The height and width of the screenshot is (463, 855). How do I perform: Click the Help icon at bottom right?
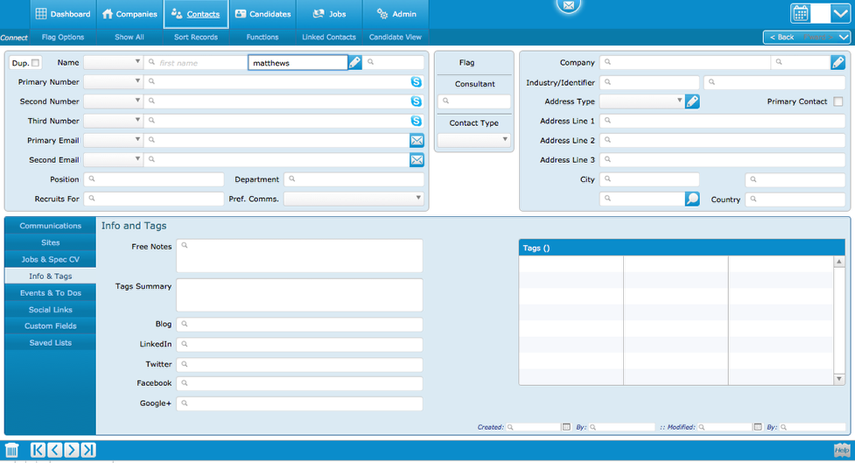[842, 450]
